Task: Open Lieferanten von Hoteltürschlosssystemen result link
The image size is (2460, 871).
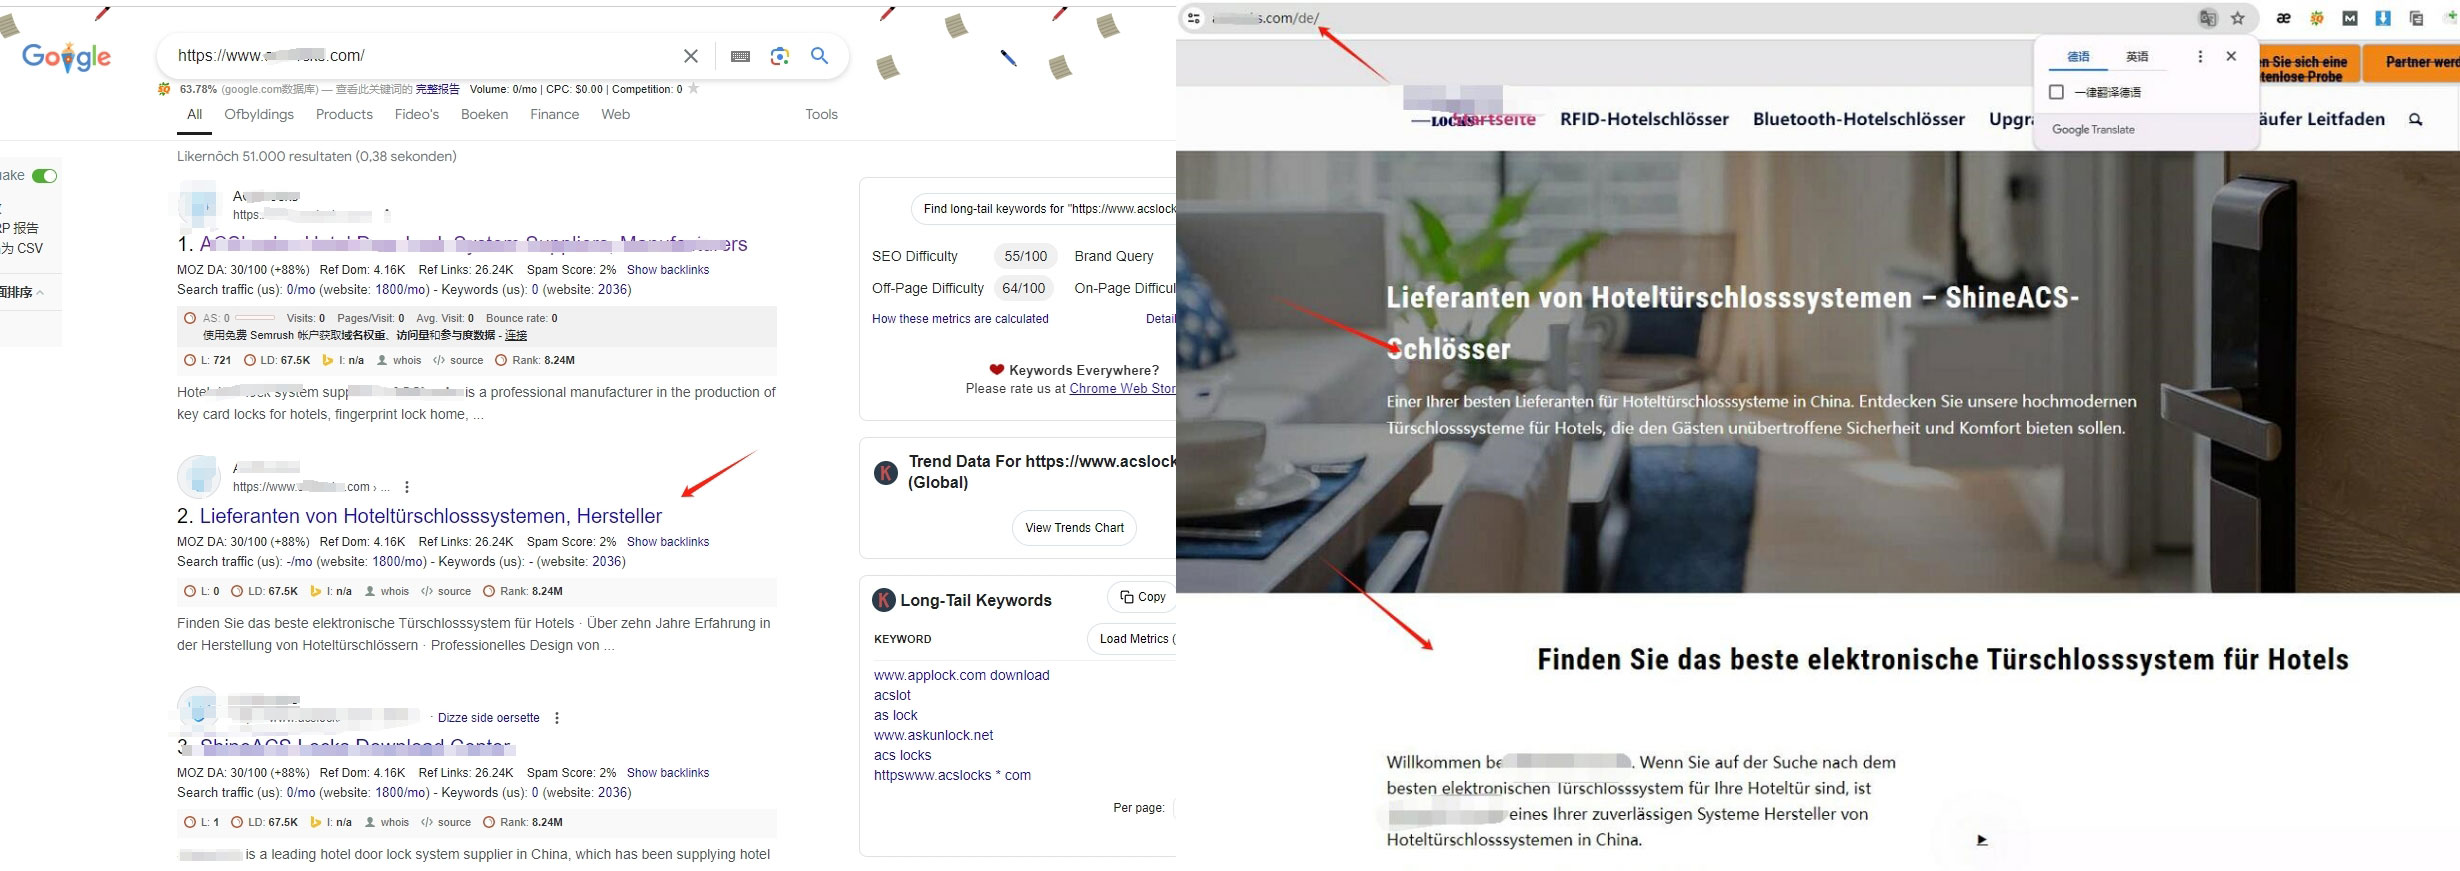Action: point(431,516)
